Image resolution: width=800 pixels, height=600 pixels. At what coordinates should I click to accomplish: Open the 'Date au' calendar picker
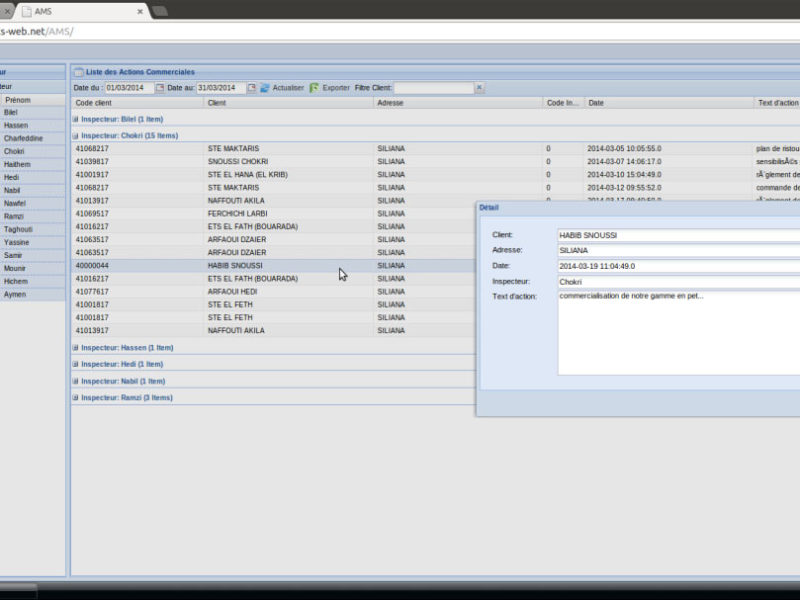click(251, 88)
